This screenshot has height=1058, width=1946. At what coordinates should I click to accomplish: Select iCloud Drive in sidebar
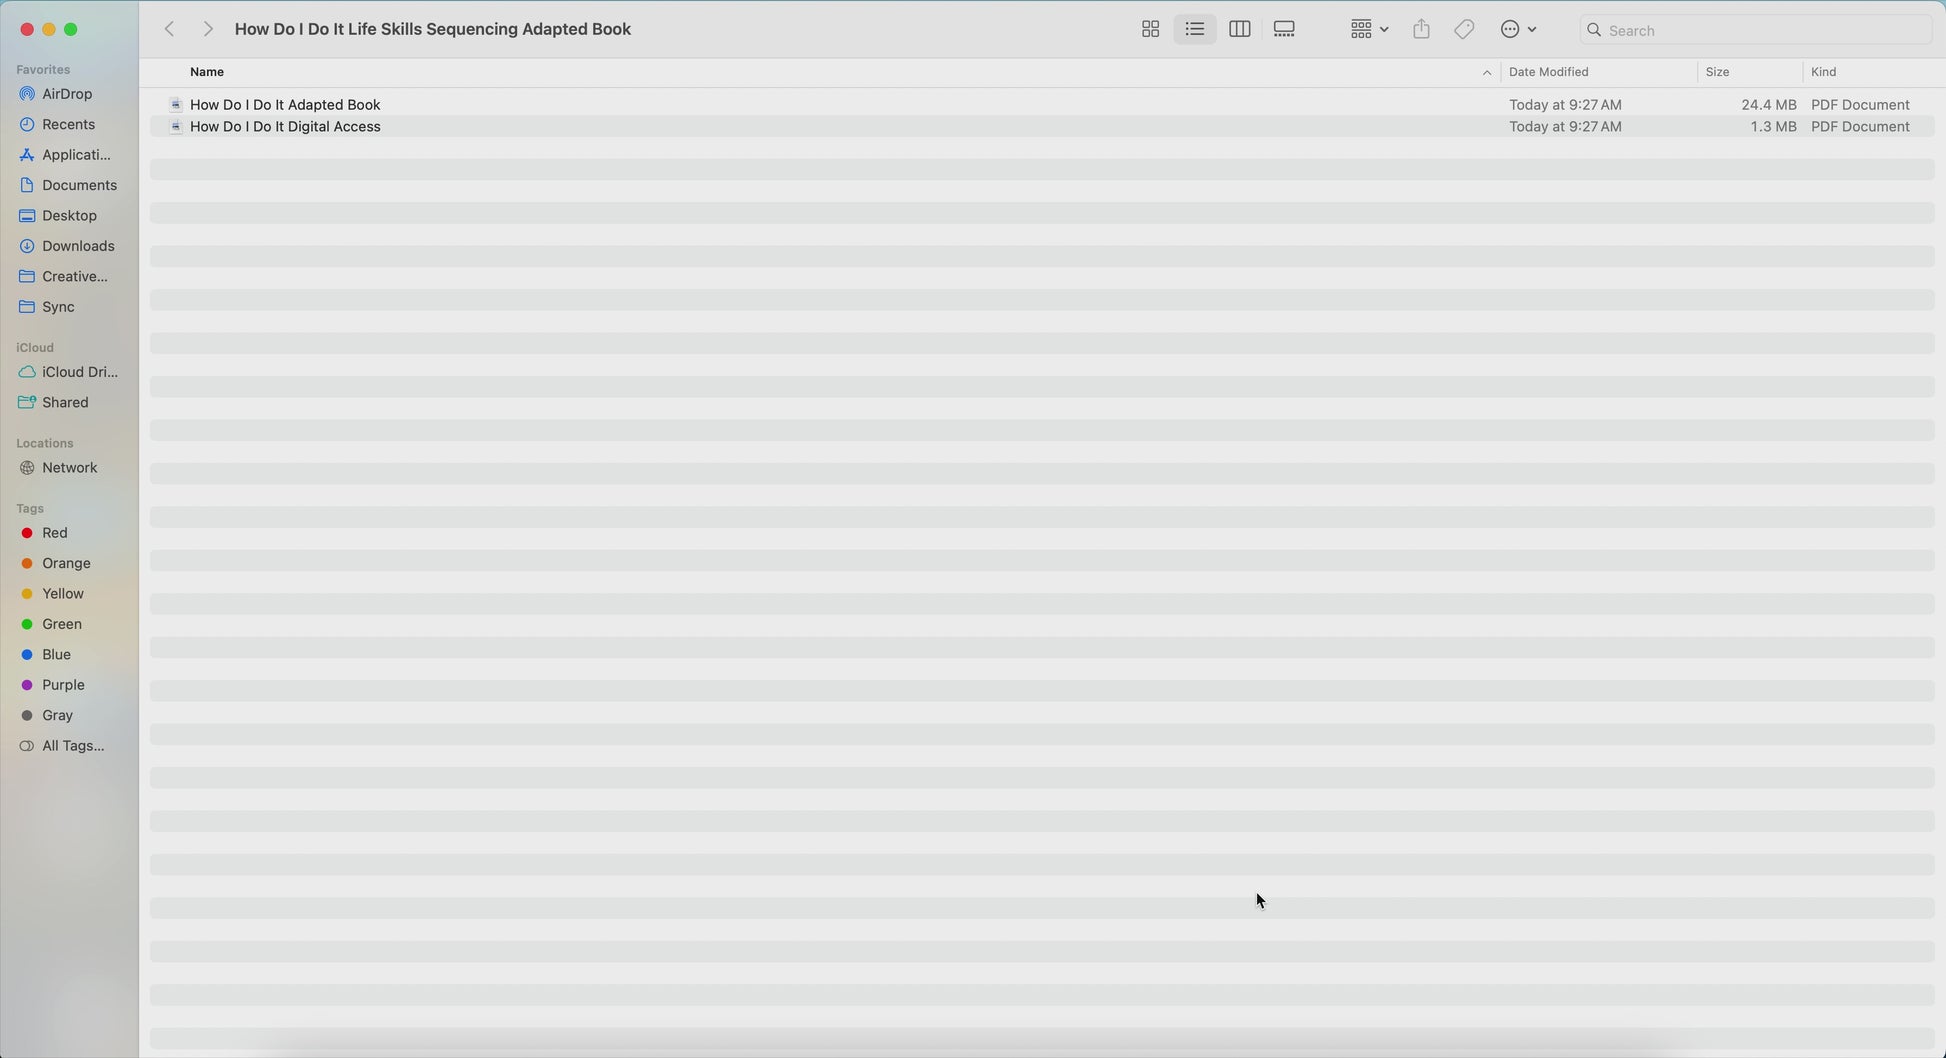pyautogui.click(x=79, y=372)
